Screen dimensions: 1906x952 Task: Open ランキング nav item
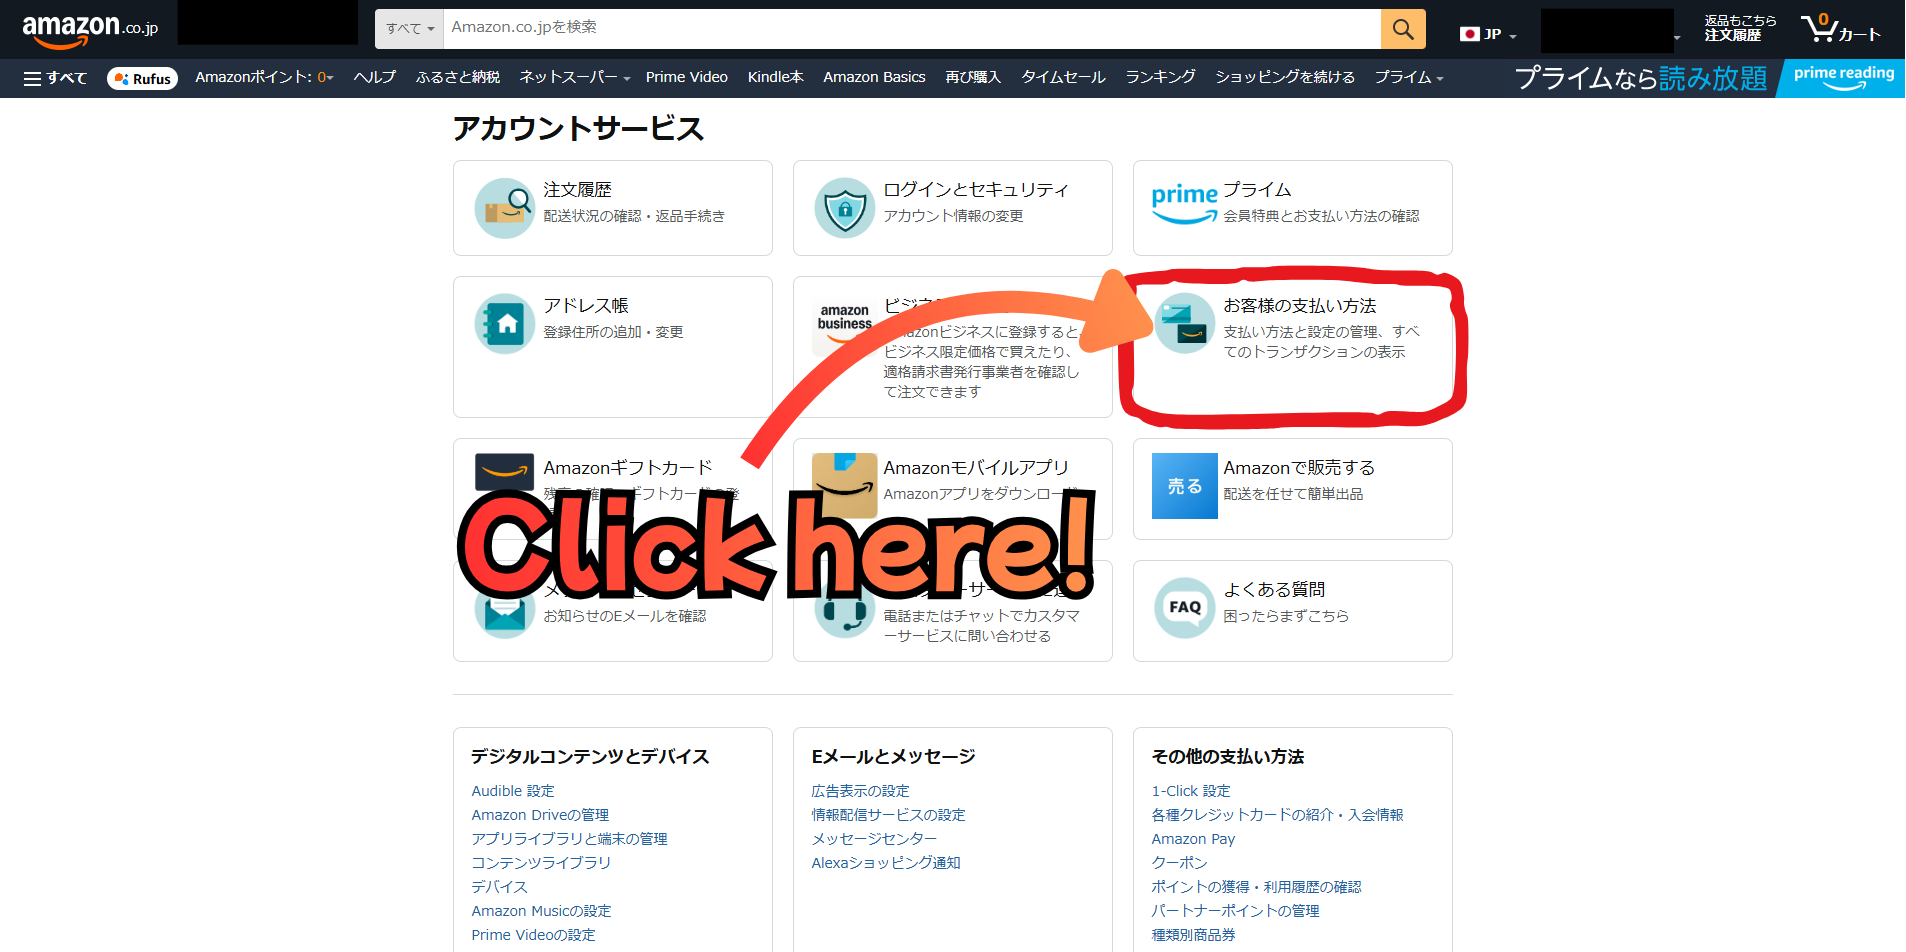(x=1161, y=77)
